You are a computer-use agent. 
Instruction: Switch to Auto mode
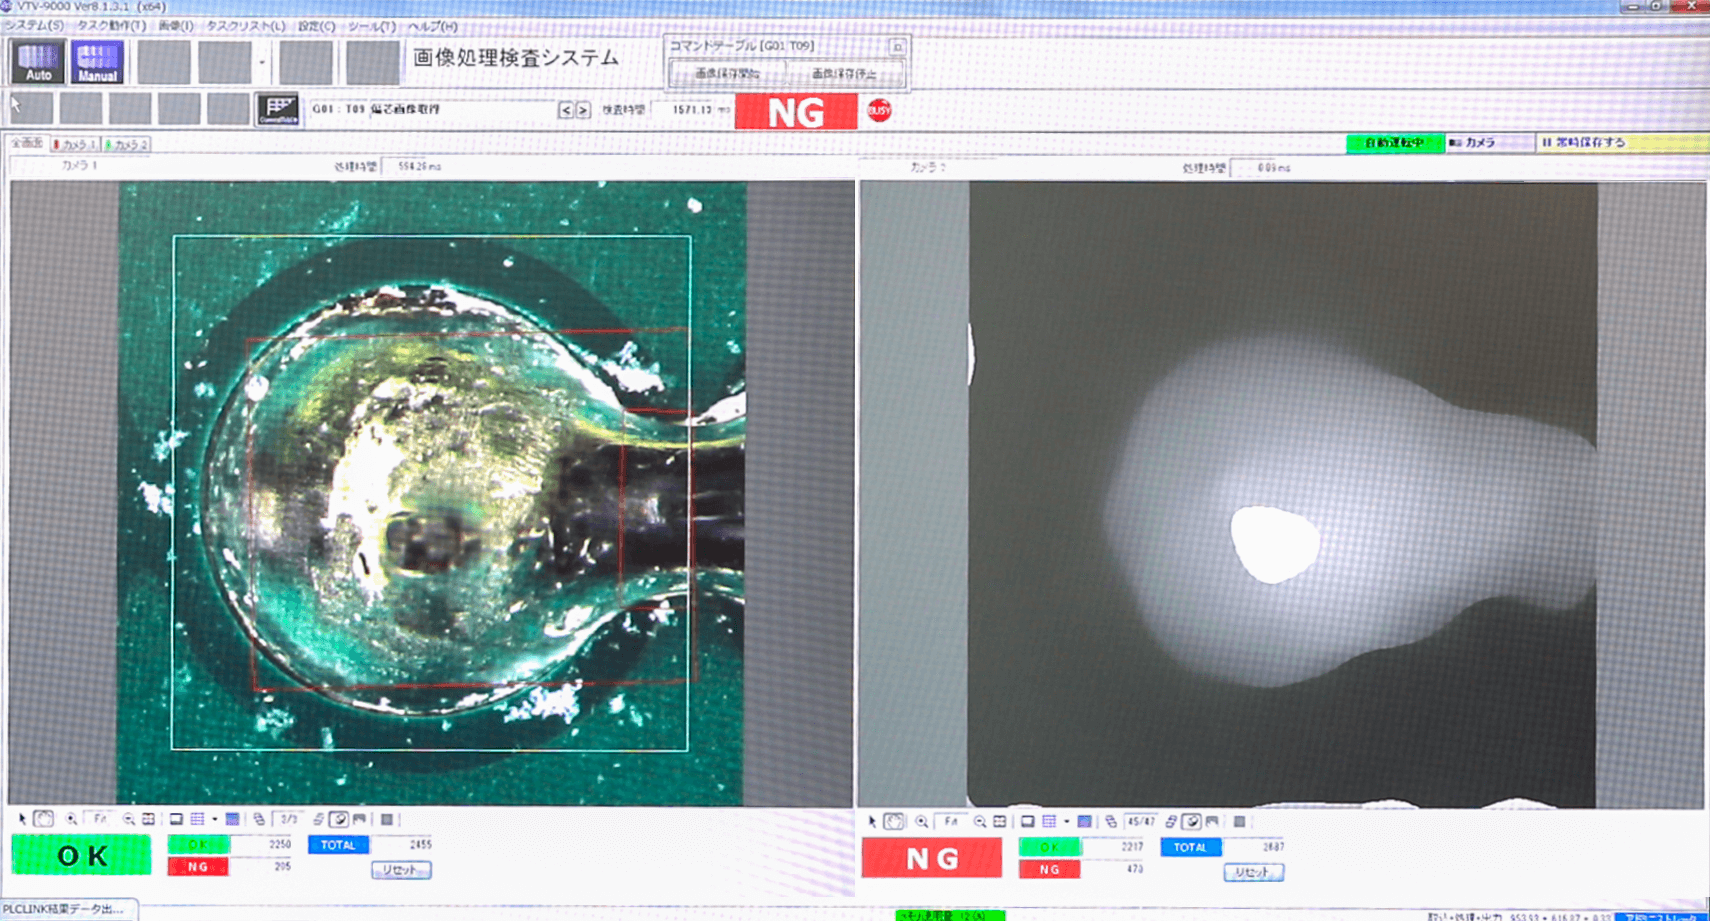tap(38, 62)
